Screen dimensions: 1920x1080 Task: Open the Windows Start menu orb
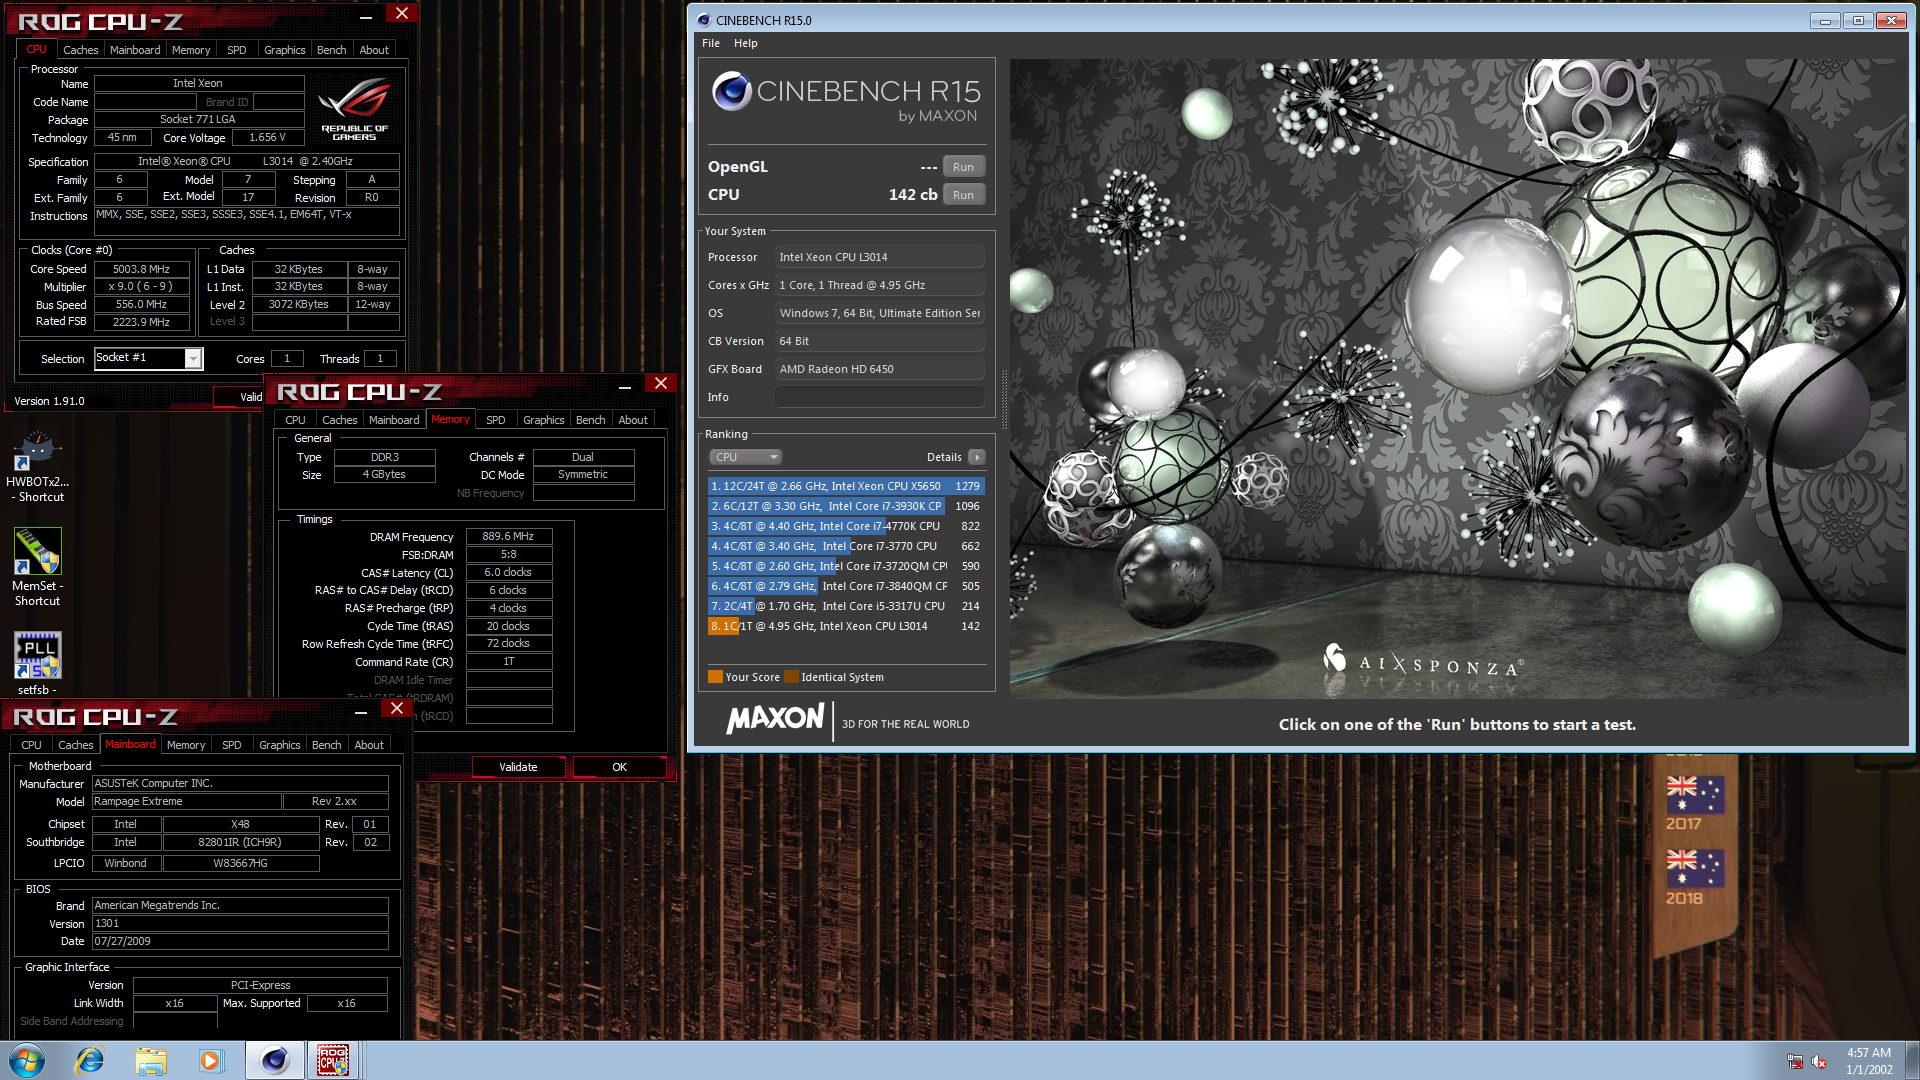click(x=27, y=1060)
